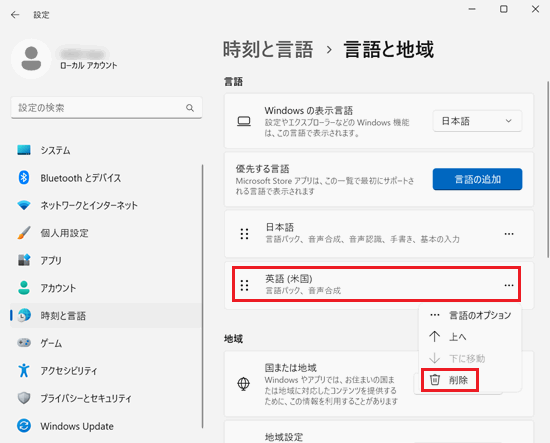Viewport: 550px width, 443px height.
Task: Choose 上へ in the context menu
Action: [470, 337]
